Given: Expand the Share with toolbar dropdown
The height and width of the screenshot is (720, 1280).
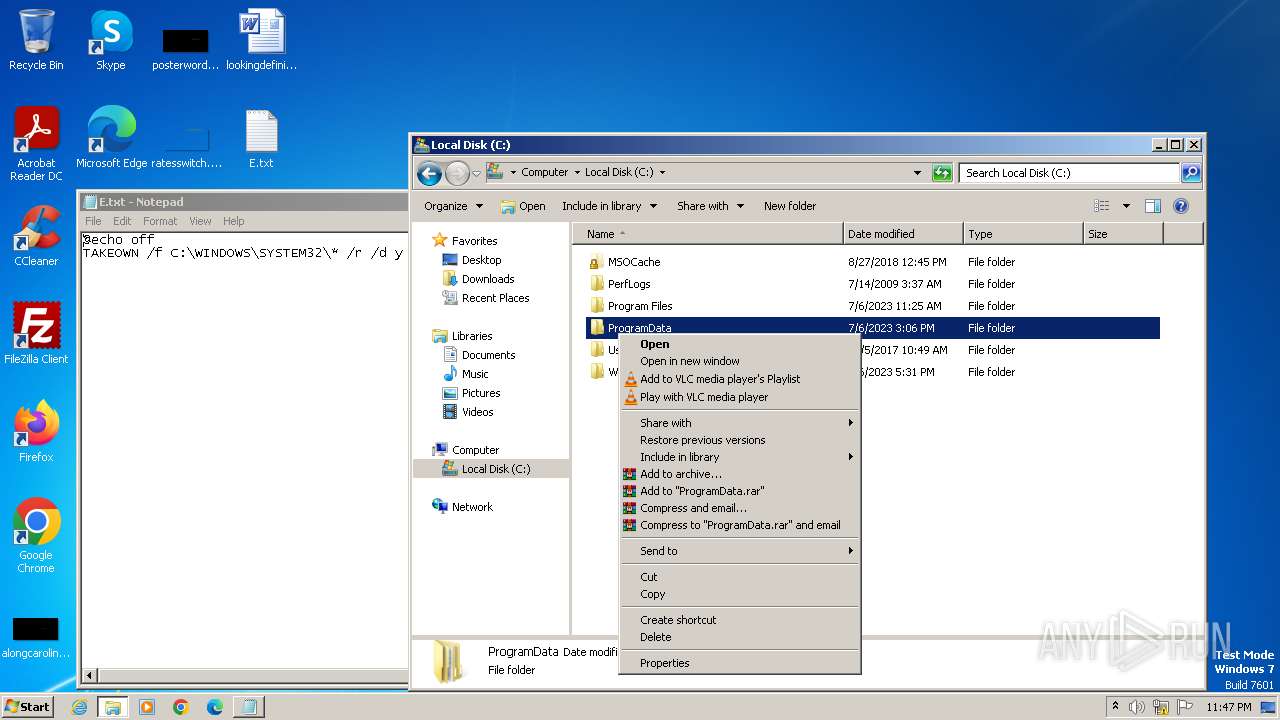Looking at the screenshot, I should (710, 206).
